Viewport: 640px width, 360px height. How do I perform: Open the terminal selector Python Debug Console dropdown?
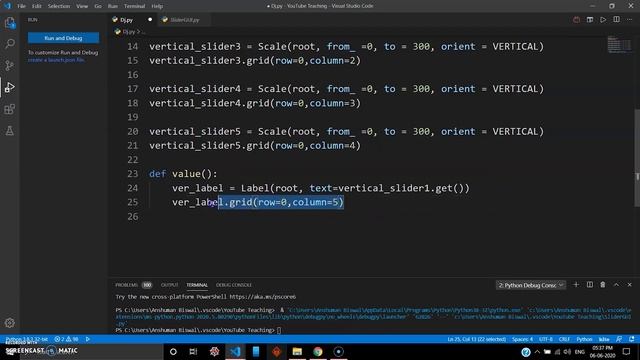pos(531,285)
